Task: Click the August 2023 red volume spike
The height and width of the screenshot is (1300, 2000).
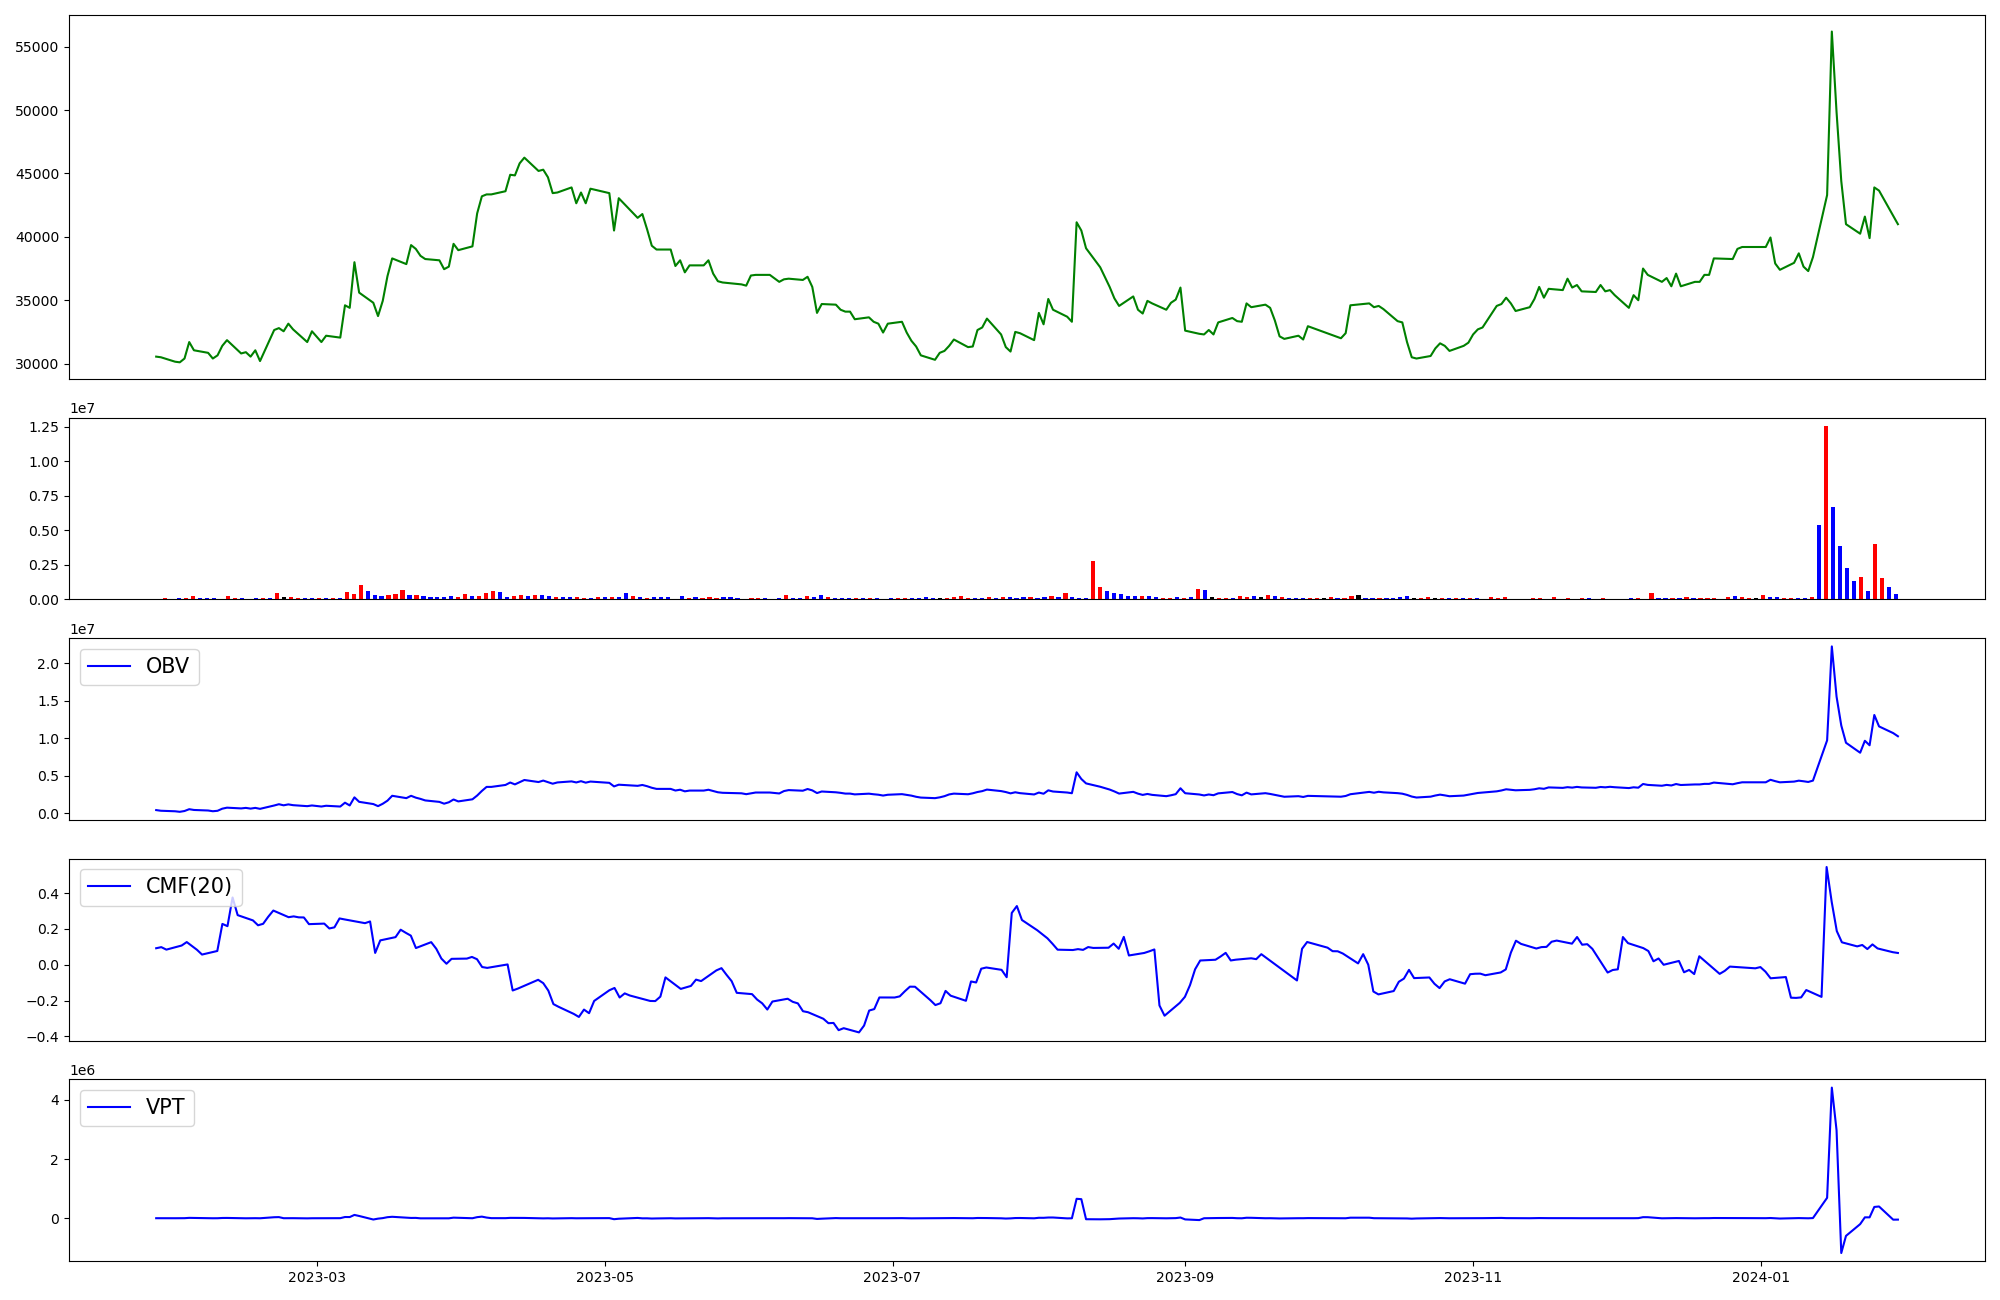Action: click(1093, 580)
